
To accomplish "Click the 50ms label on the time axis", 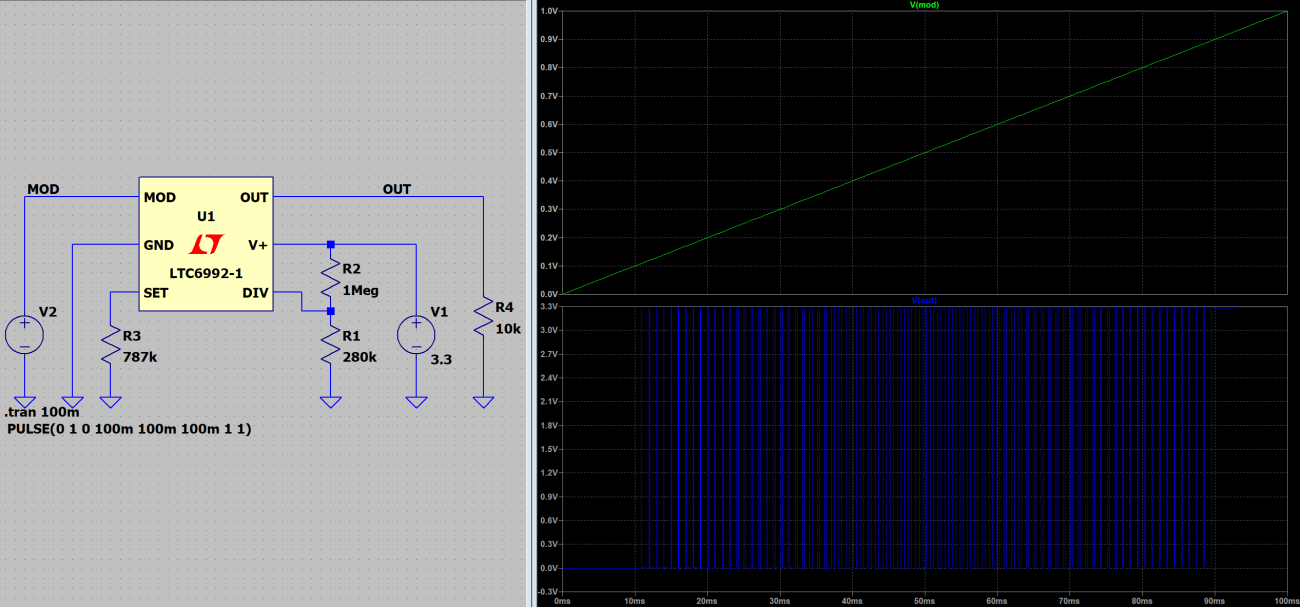I will [x=924, y=601].
